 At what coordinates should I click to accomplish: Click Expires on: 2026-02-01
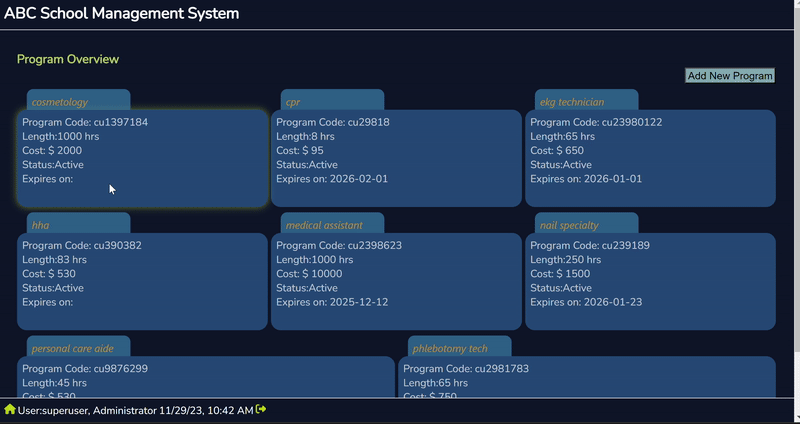[332, 179]
